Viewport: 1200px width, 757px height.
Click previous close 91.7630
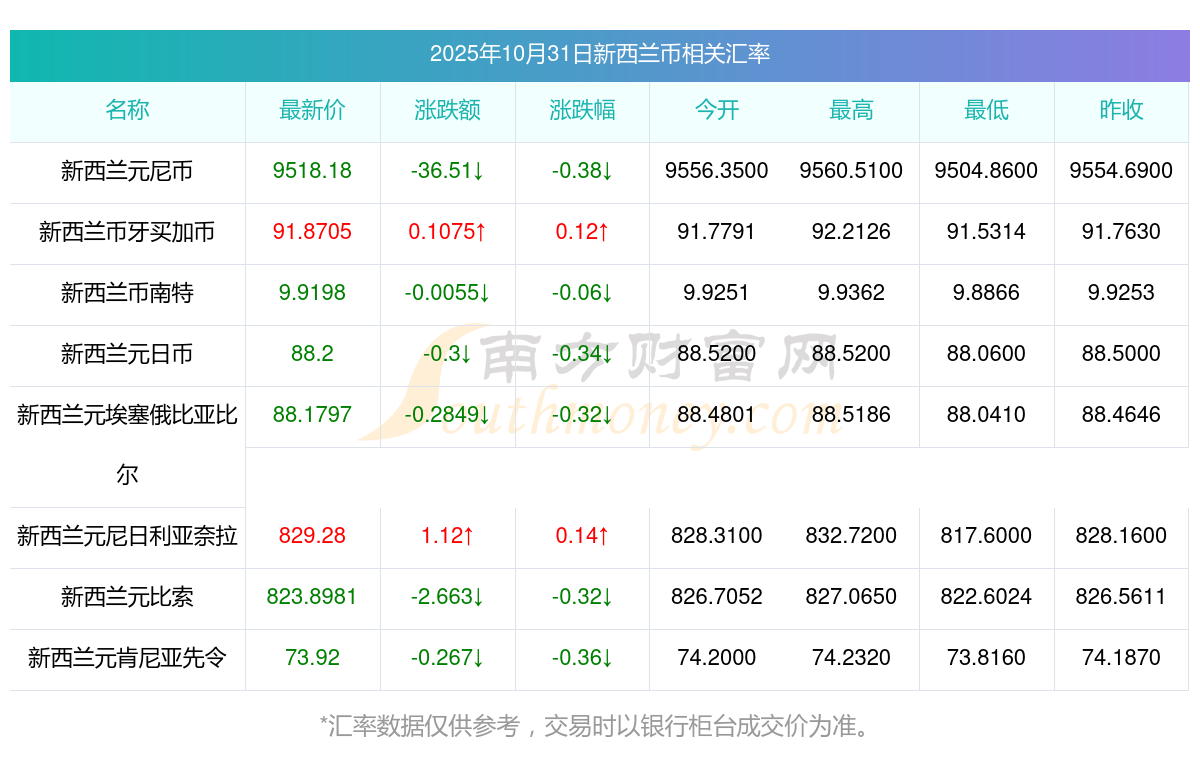click(1121, 232)
